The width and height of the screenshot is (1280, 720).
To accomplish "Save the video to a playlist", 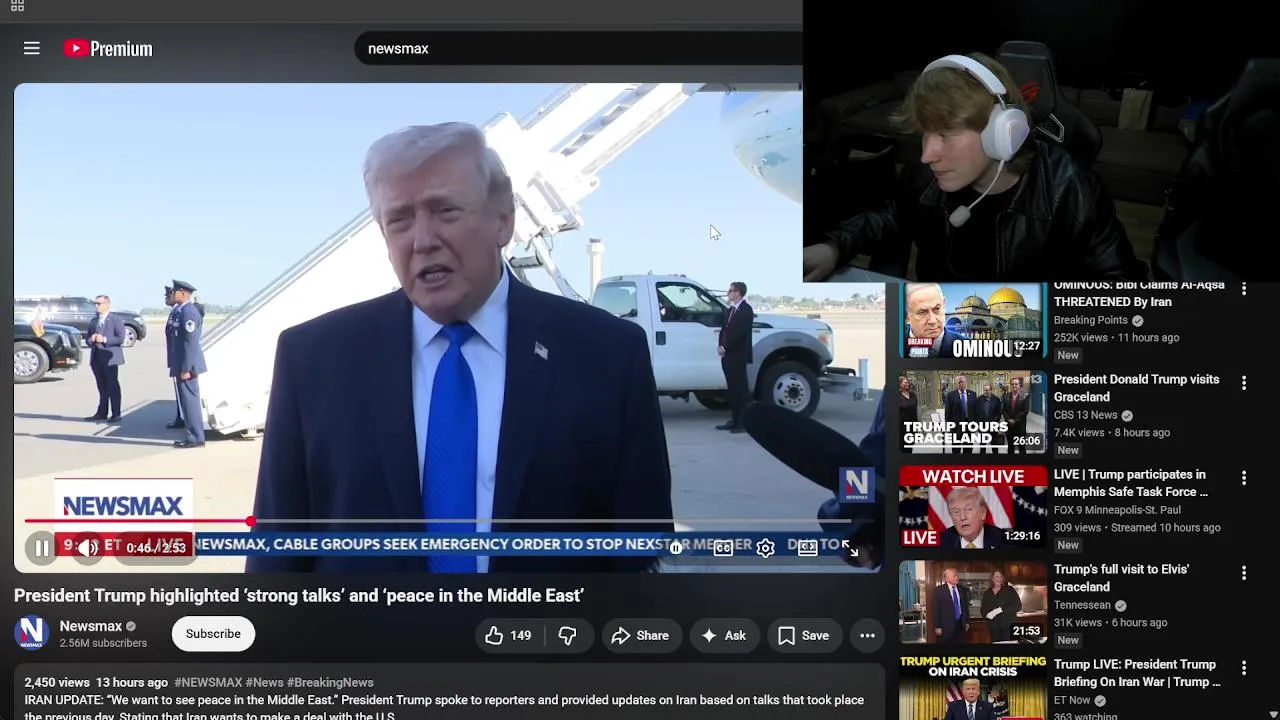I will (804, 635).
